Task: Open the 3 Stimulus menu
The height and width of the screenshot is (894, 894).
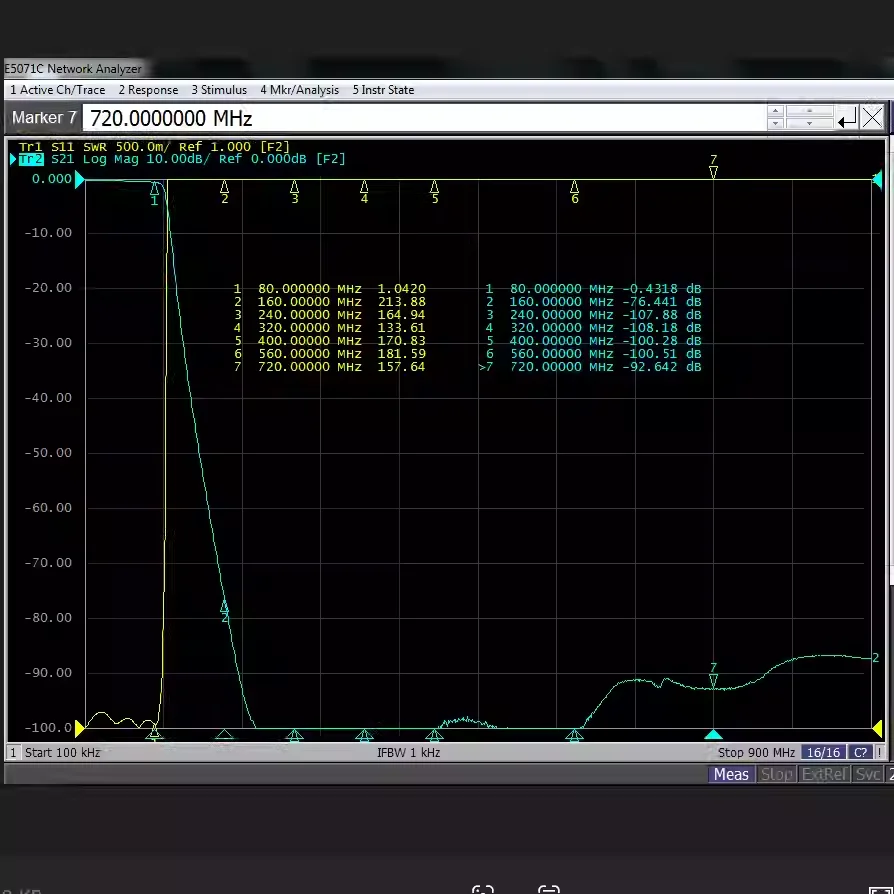Action: (x=219, y=90)
